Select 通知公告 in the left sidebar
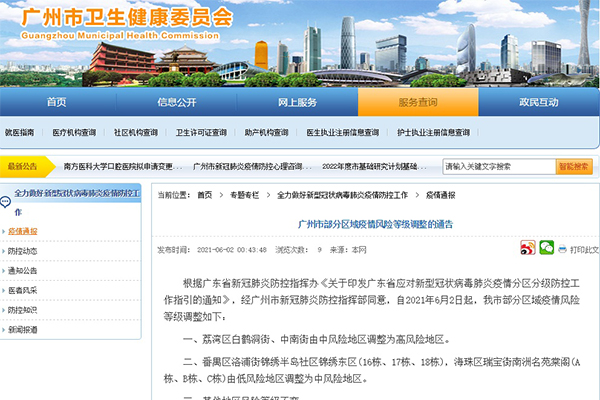600x400 pixels. point(23,271)
